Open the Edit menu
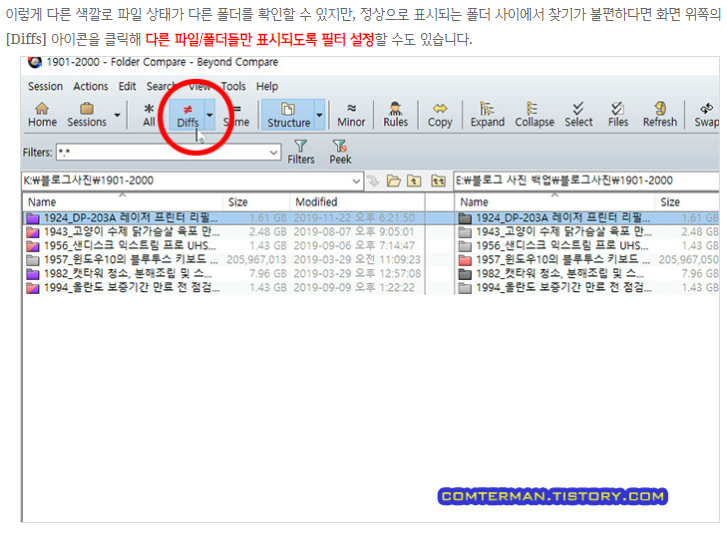This screenshot has width=727, height=534. coord(127,86)
